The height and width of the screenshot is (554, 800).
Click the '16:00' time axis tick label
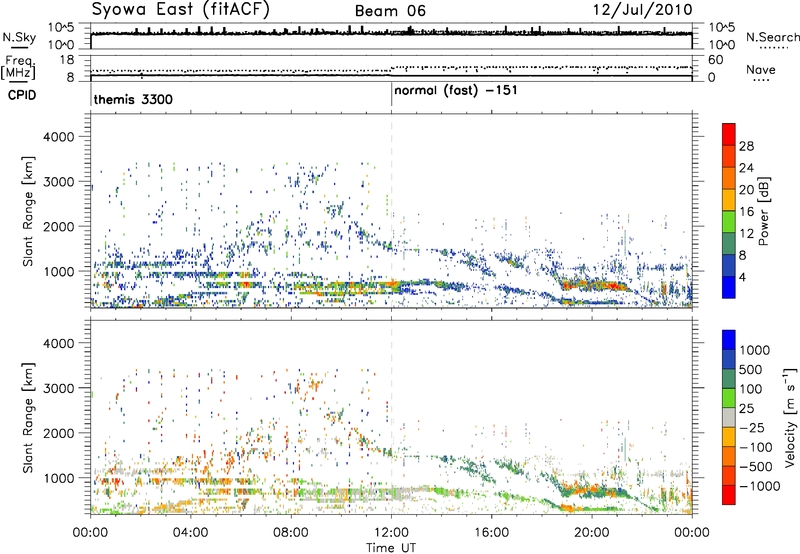pyautogui.click(x=491, y=533)
